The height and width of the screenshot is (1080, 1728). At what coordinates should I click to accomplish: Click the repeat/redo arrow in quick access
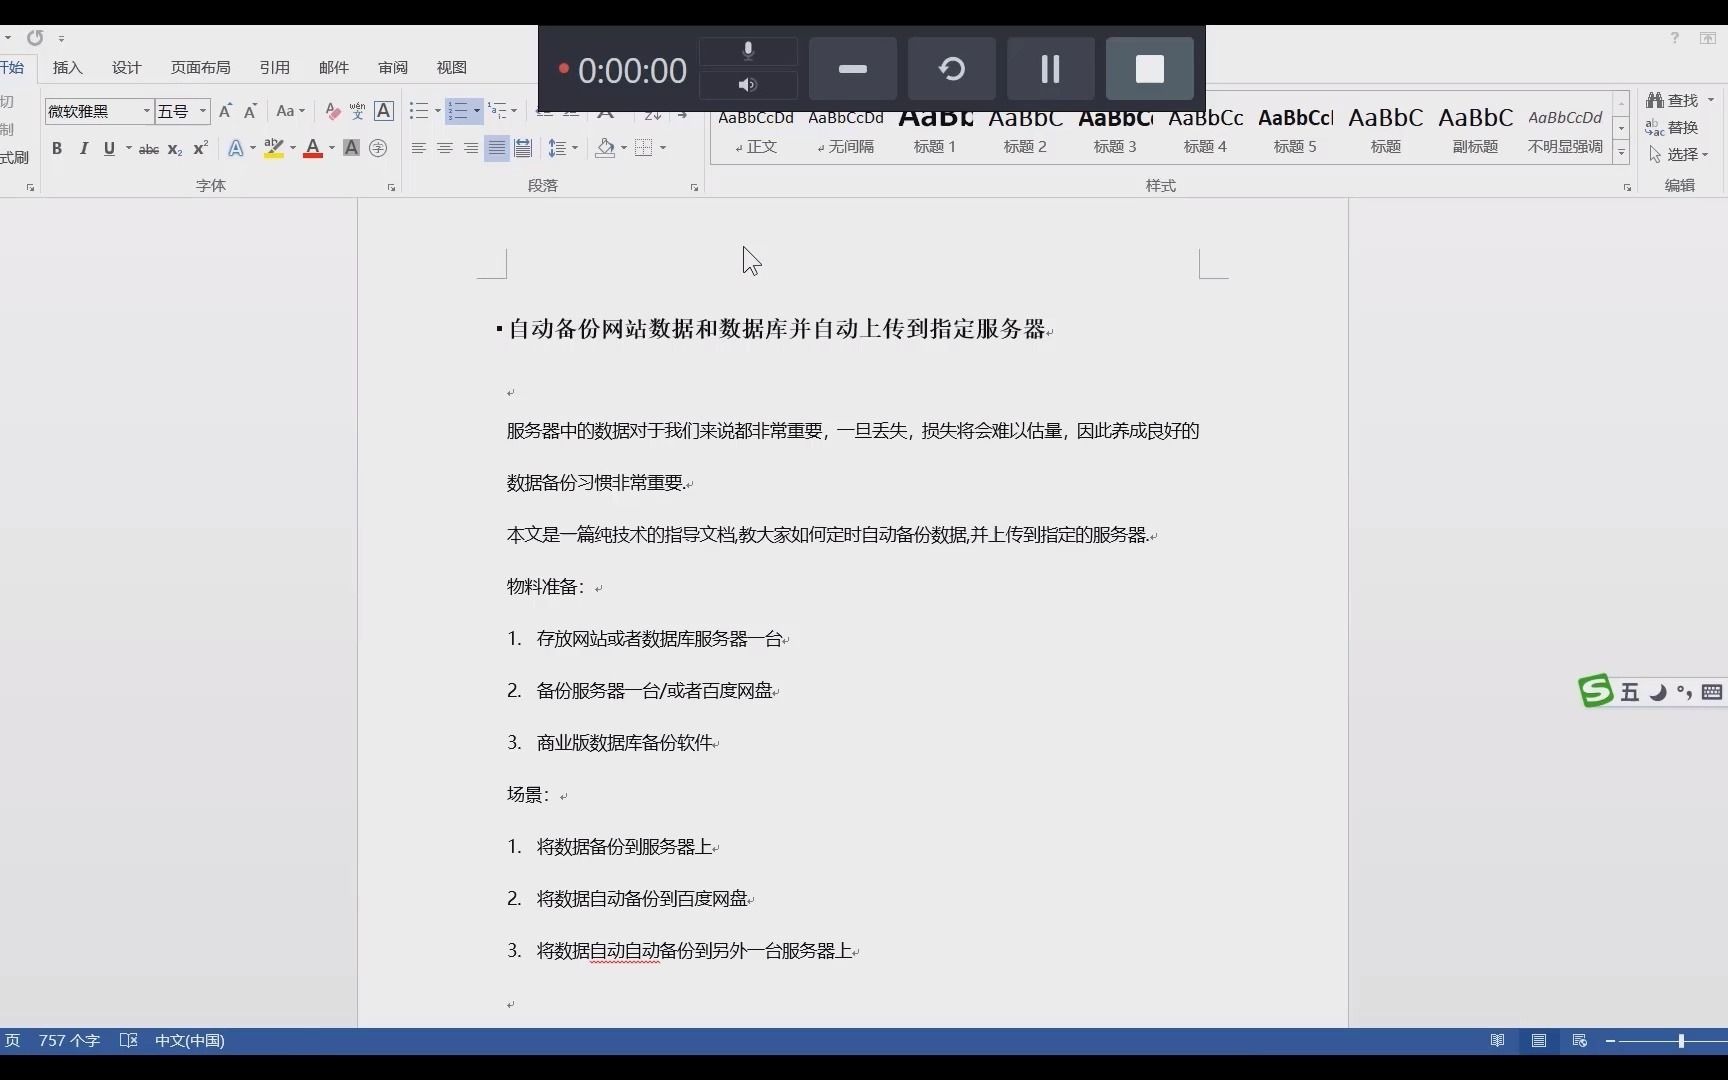click(35, 38)
